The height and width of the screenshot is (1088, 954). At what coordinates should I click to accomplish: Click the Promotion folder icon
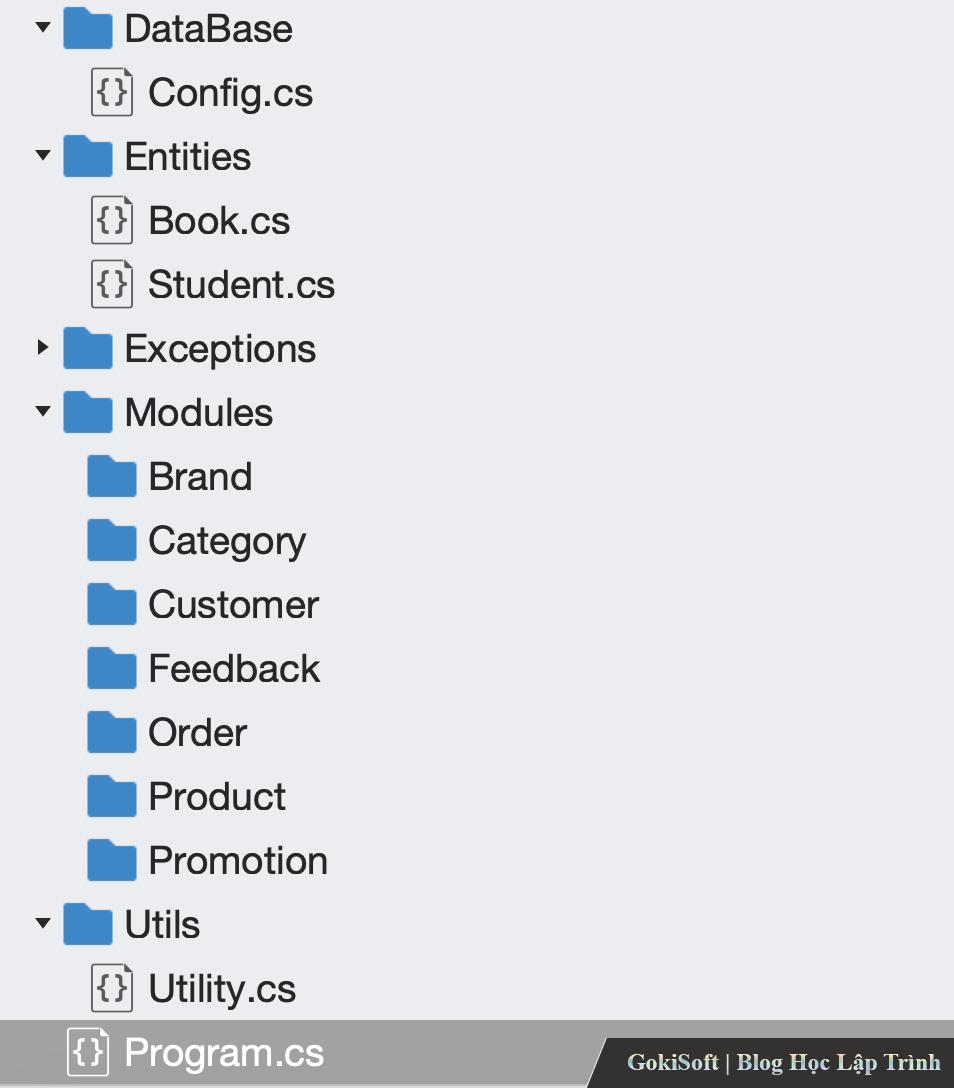coord(111,861)
